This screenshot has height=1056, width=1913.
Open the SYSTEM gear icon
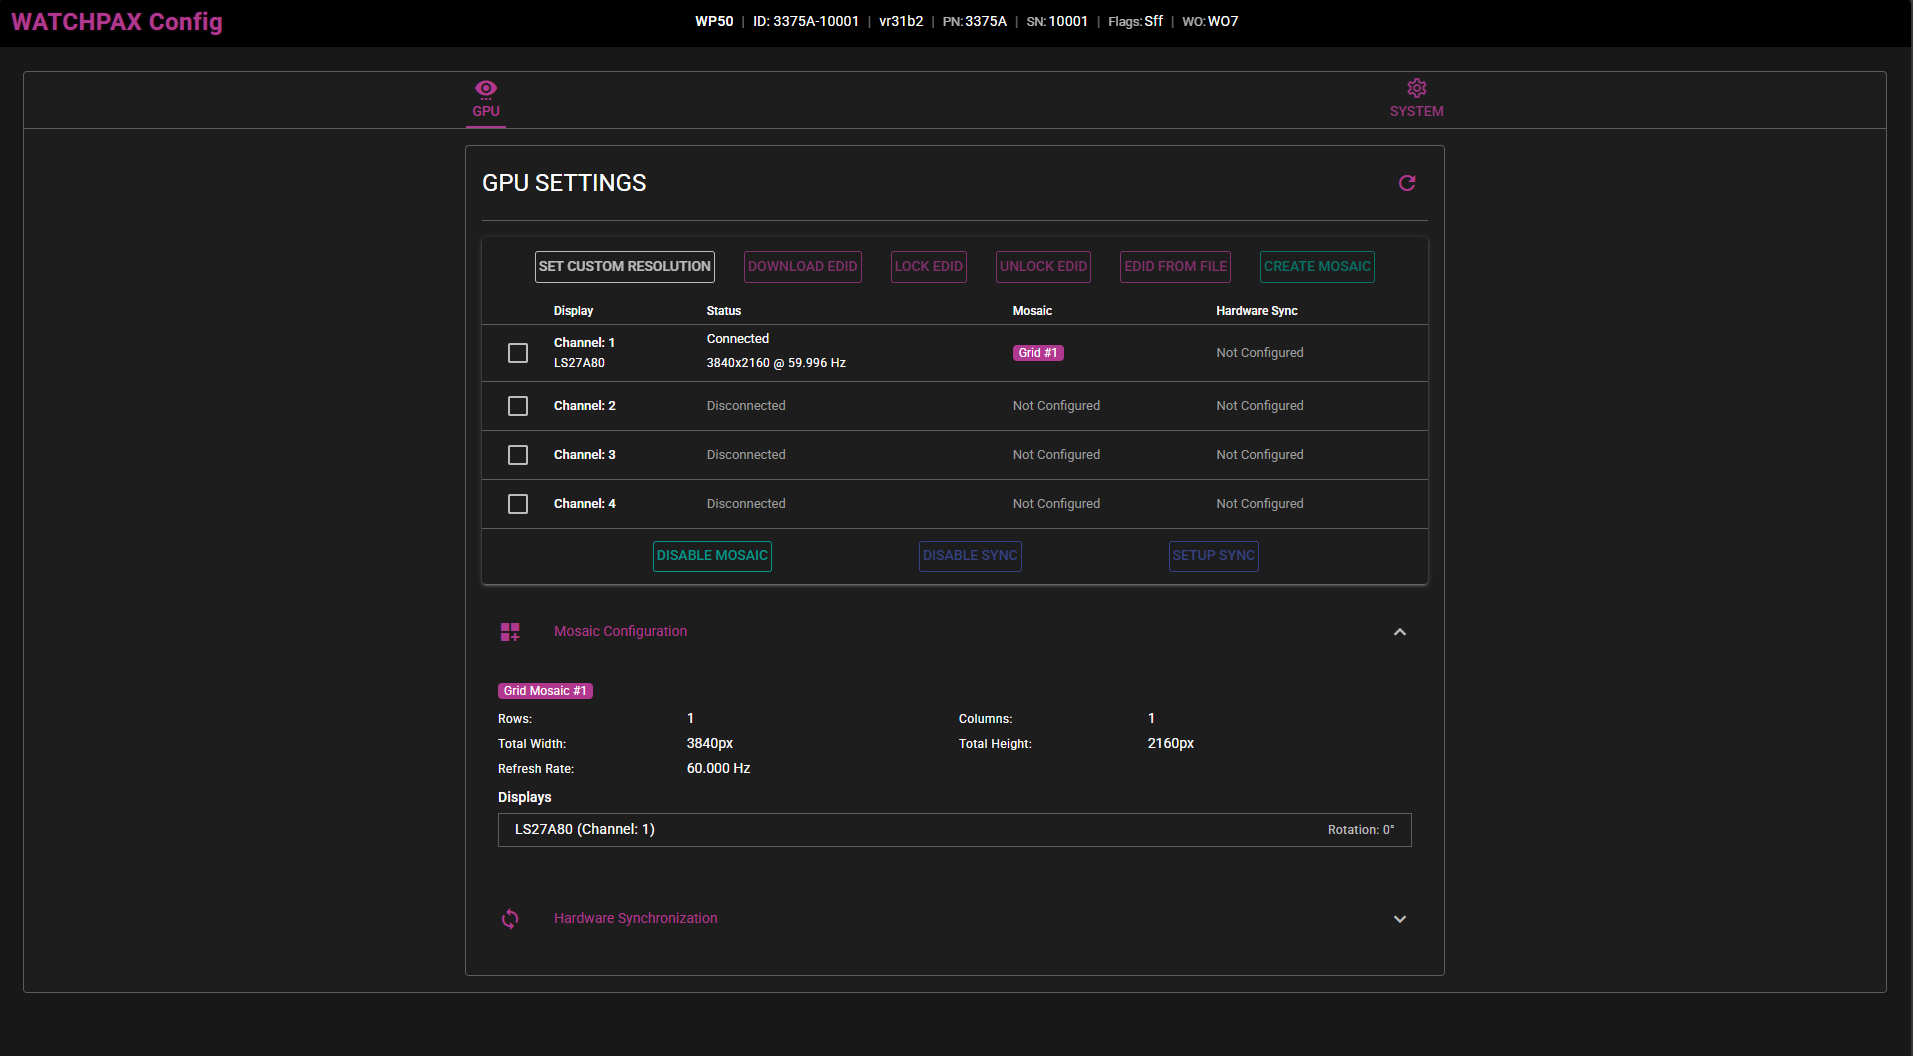pyautogui.click(x=1416, y=88)
